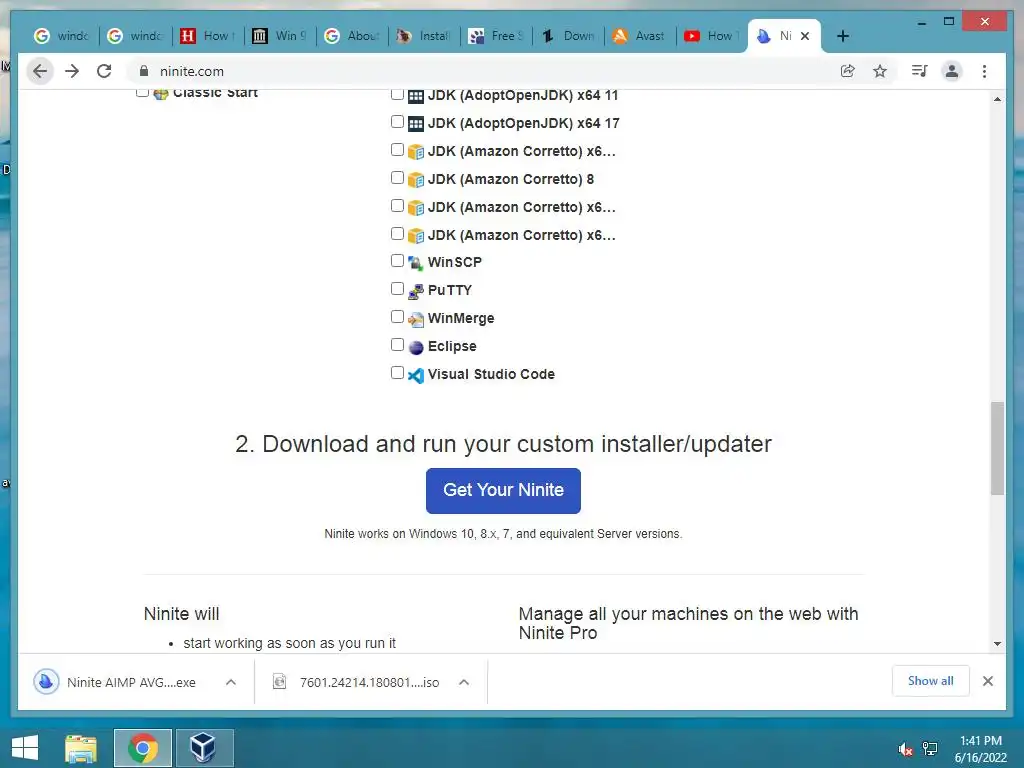
Task: Switch to the About Google tab
Action: [352, 36]
